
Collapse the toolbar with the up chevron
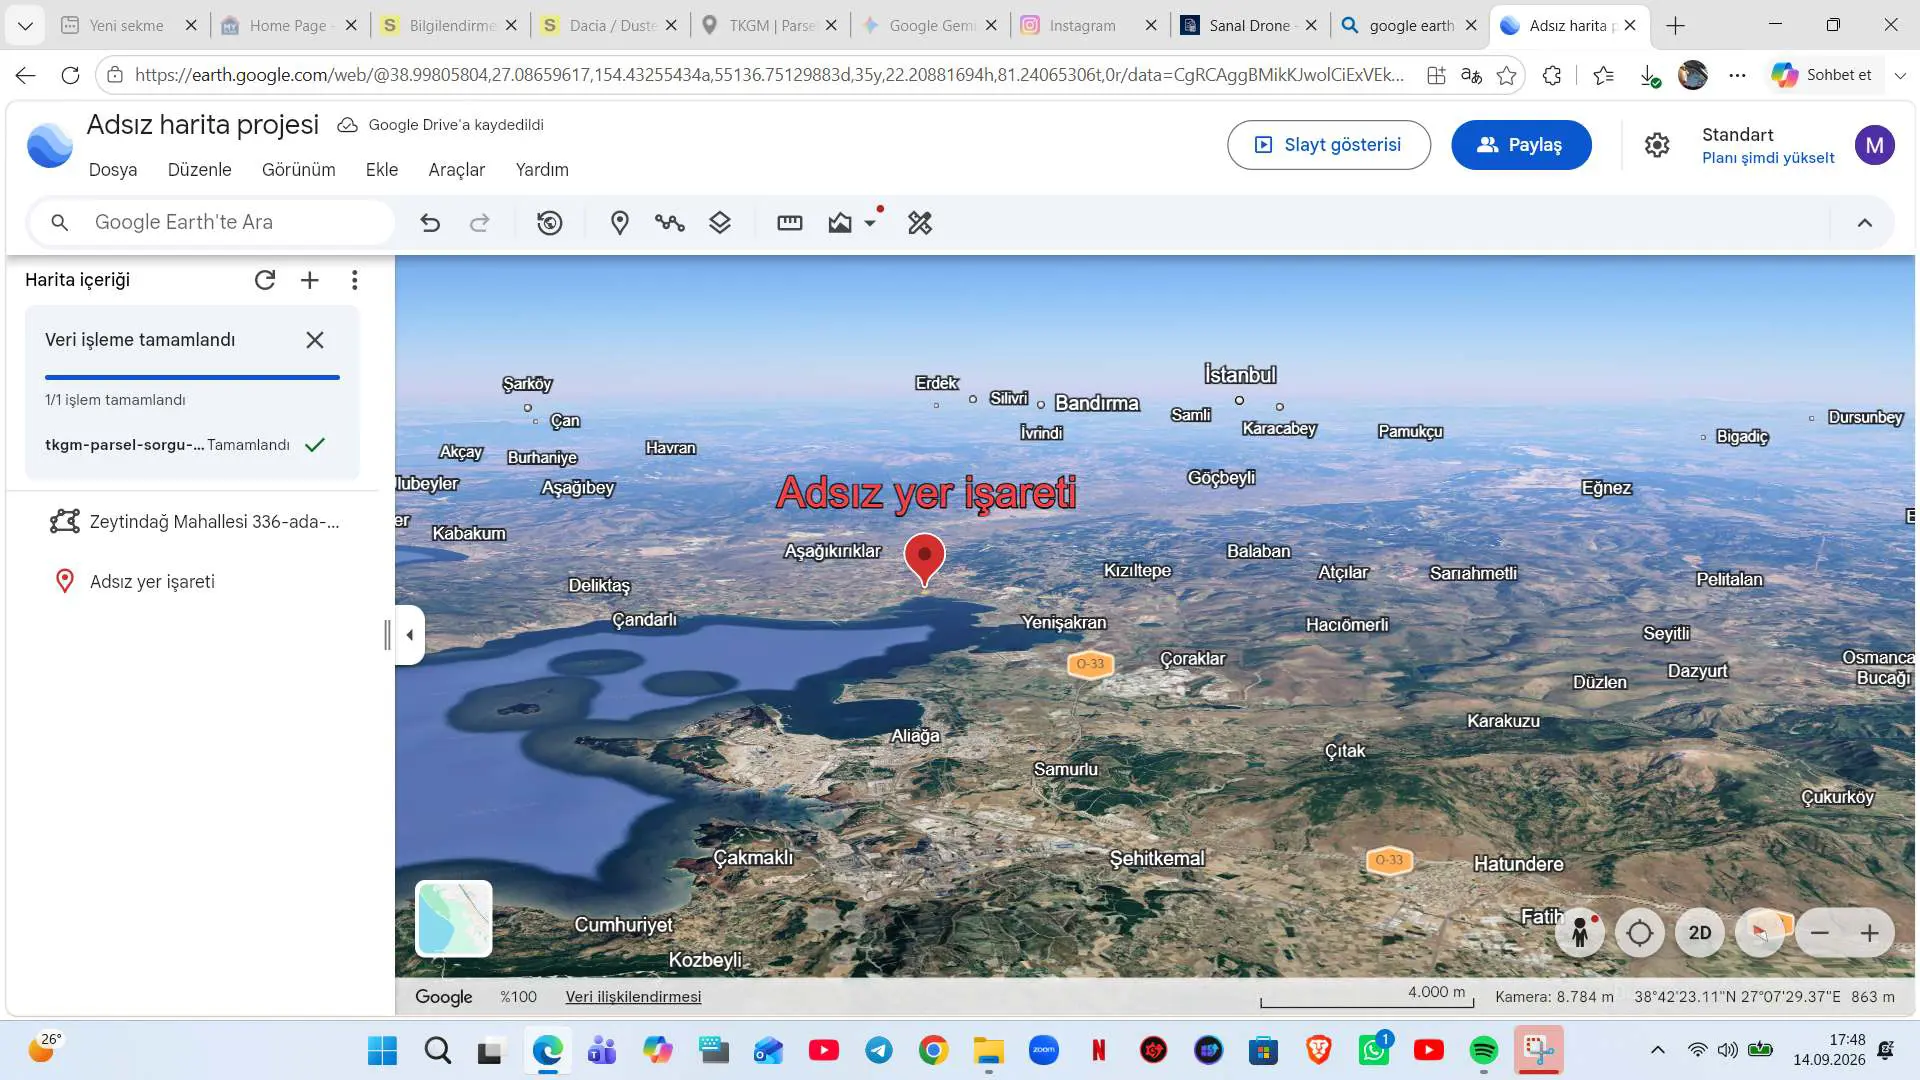point(1865,223)
